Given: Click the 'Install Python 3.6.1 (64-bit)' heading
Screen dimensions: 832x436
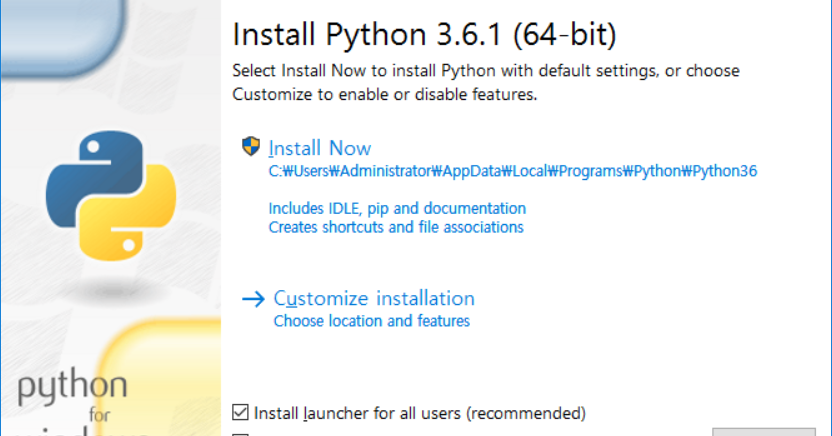Looking at the screenshot, I should 424,35.
